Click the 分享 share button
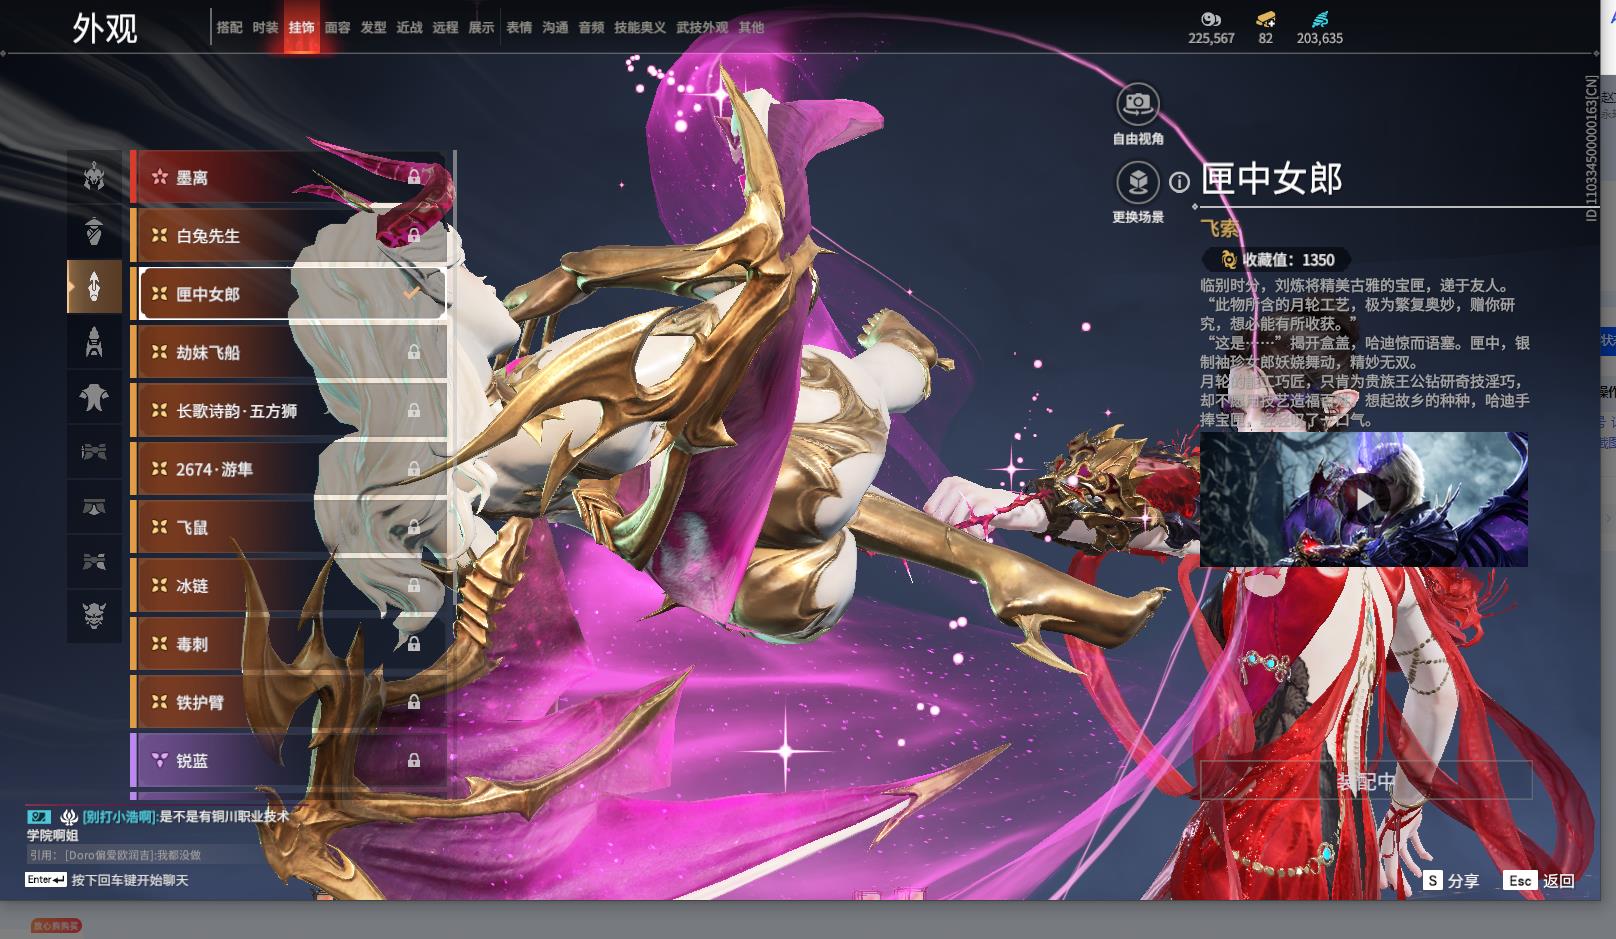Image resolution: width=1616 pixels, height=939 pixels. point(1452,881)
